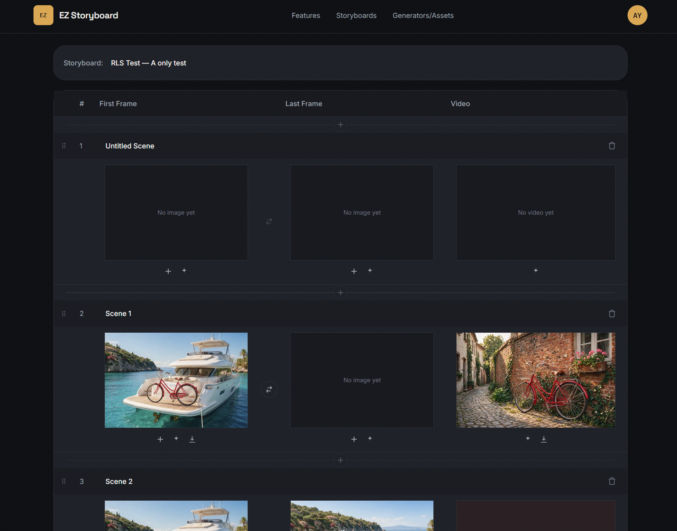The height and width of the screenshot is (531, 677).
Task: Download the Scene 1 video
Action: pyautogui.click(x=544, y=439)
